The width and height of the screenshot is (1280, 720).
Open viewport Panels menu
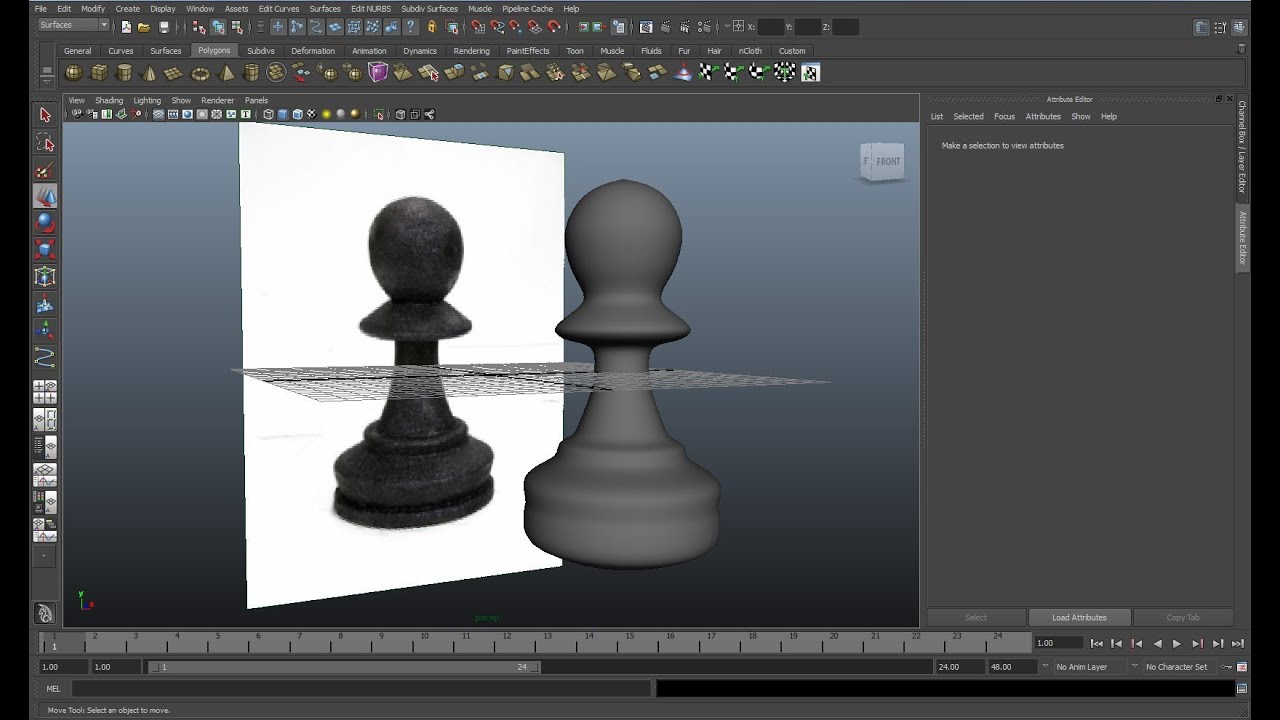256,100
